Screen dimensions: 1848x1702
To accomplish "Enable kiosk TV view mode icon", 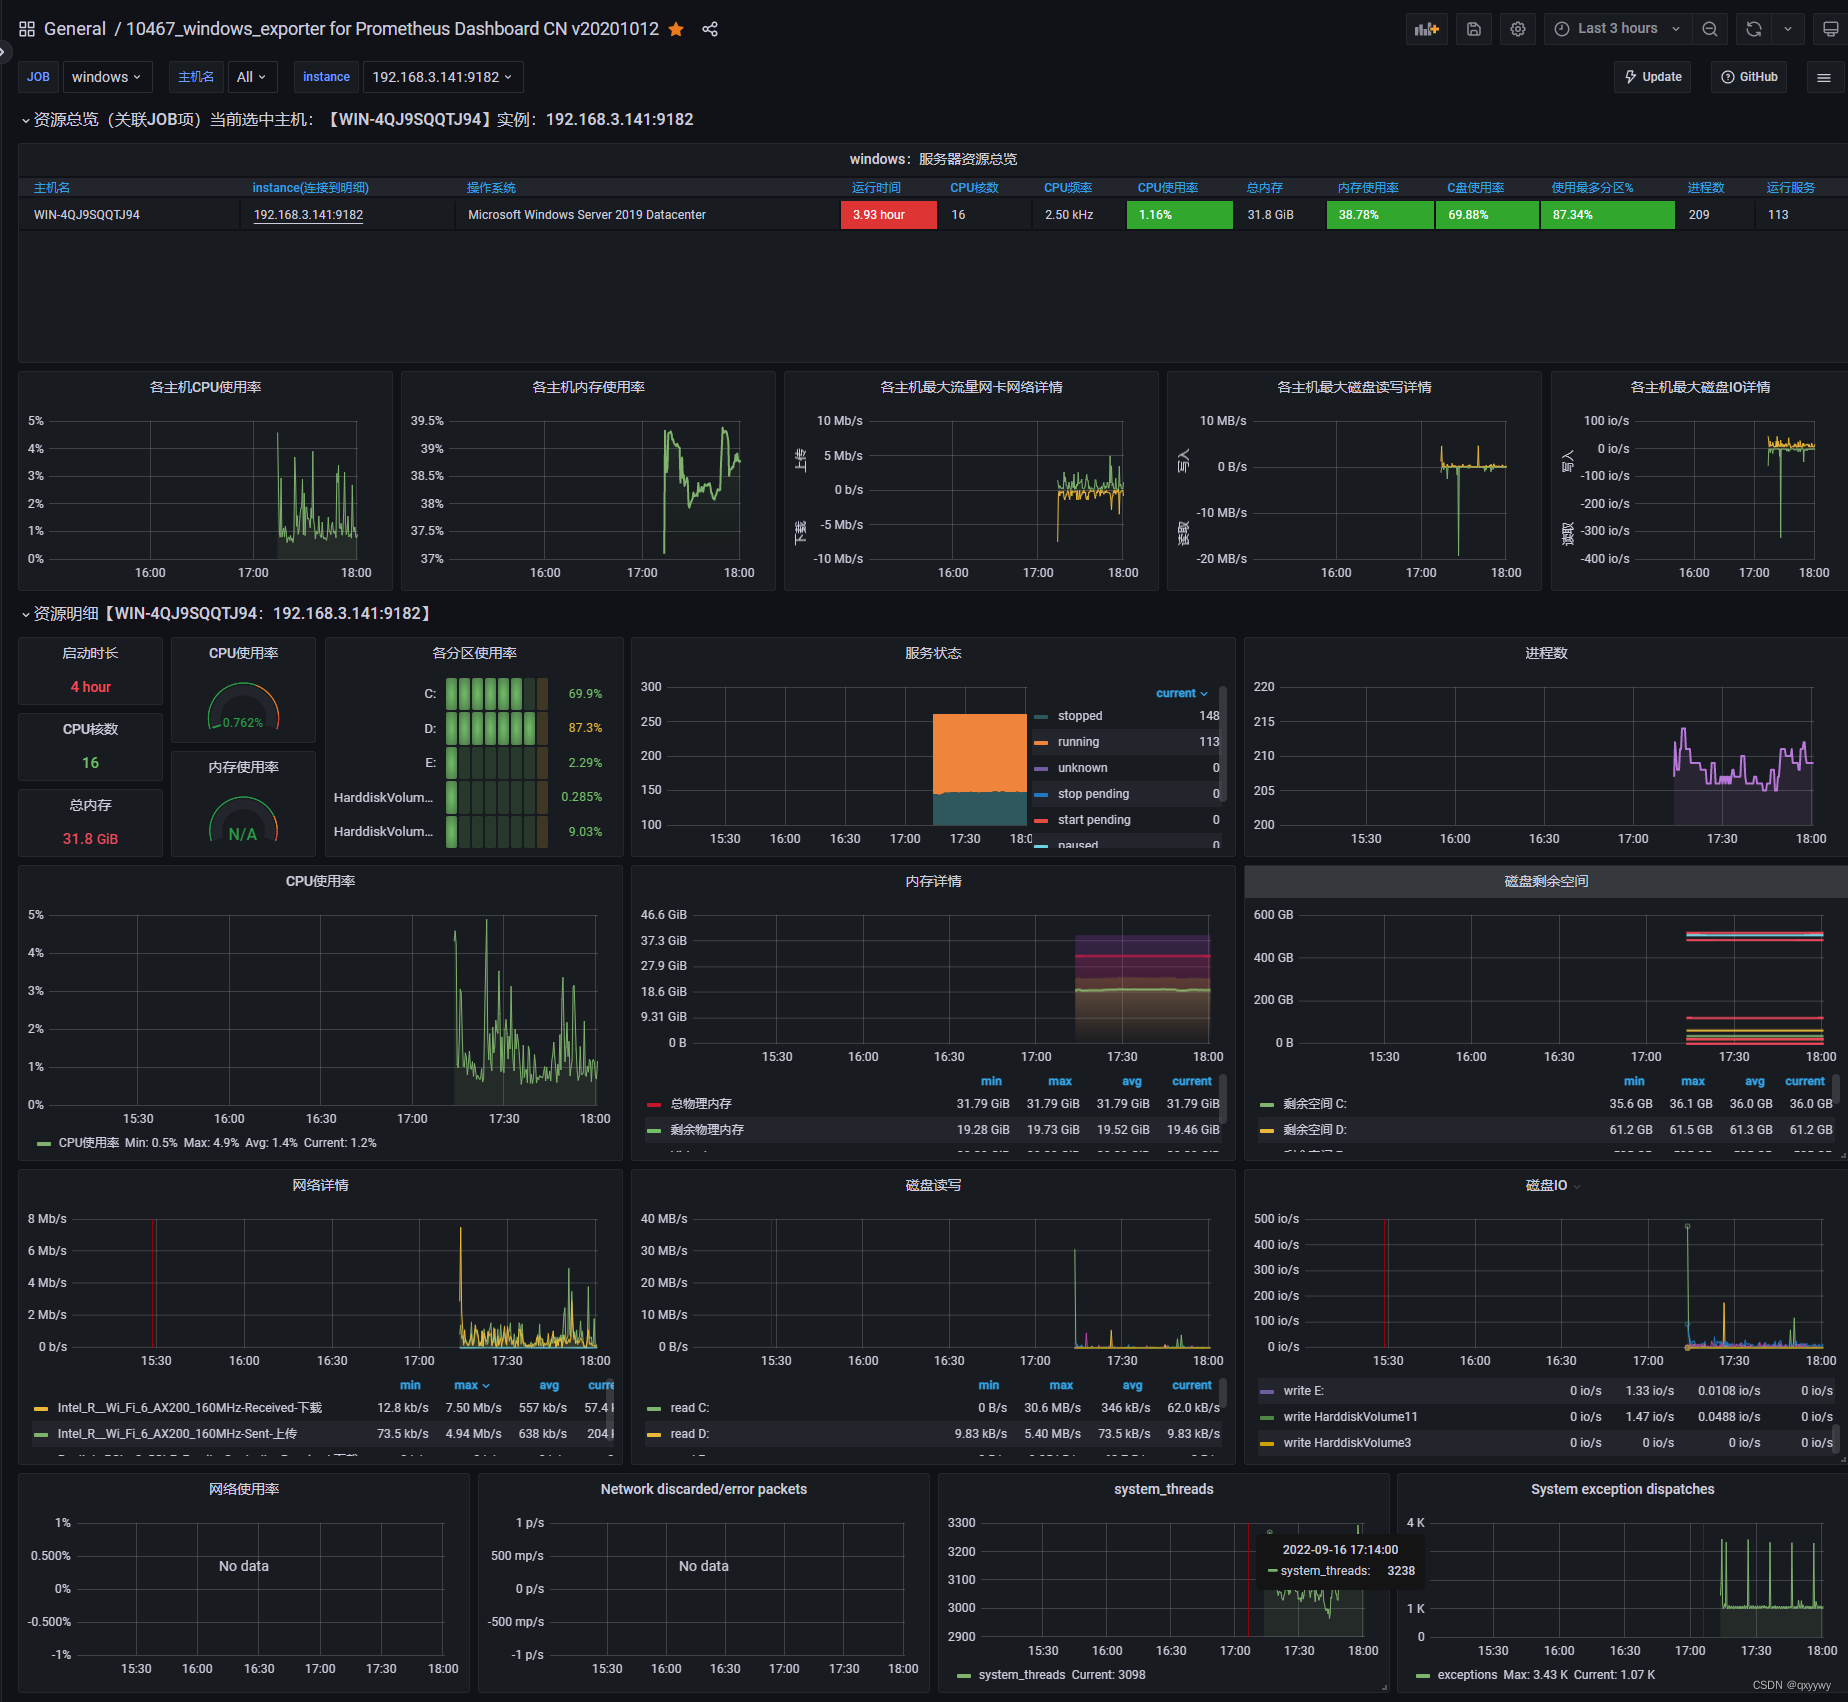I will click(1831, 28).
